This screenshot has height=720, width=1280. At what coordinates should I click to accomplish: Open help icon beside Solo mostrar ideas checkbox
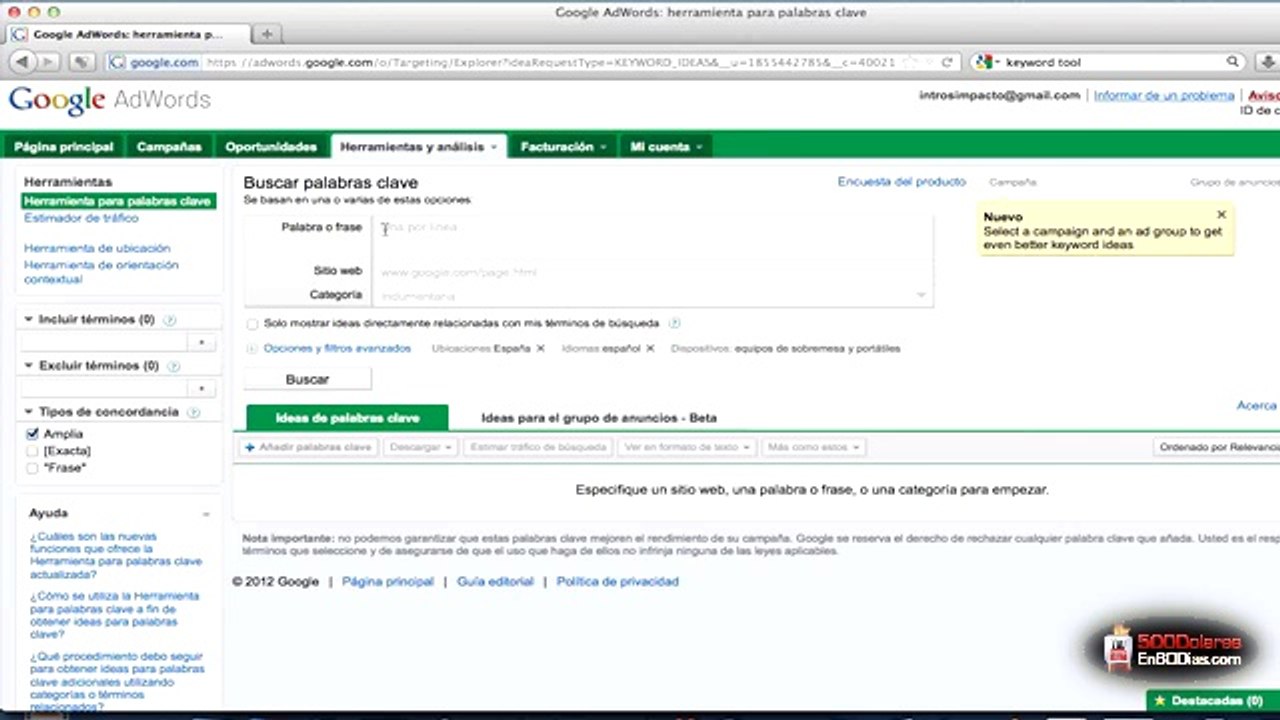click(674, 323)
